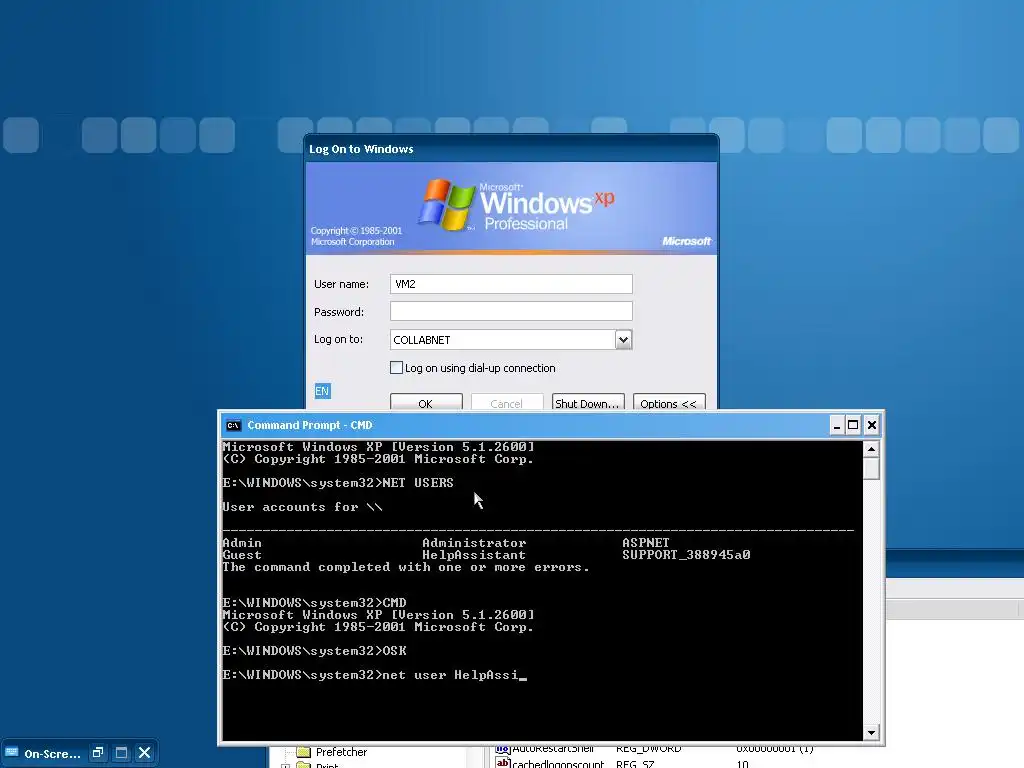Screen dimensions: 1024x768
Task: Click the On-Screen Keyboard icon in the minimized bar
Action: [x=12, y=752]
